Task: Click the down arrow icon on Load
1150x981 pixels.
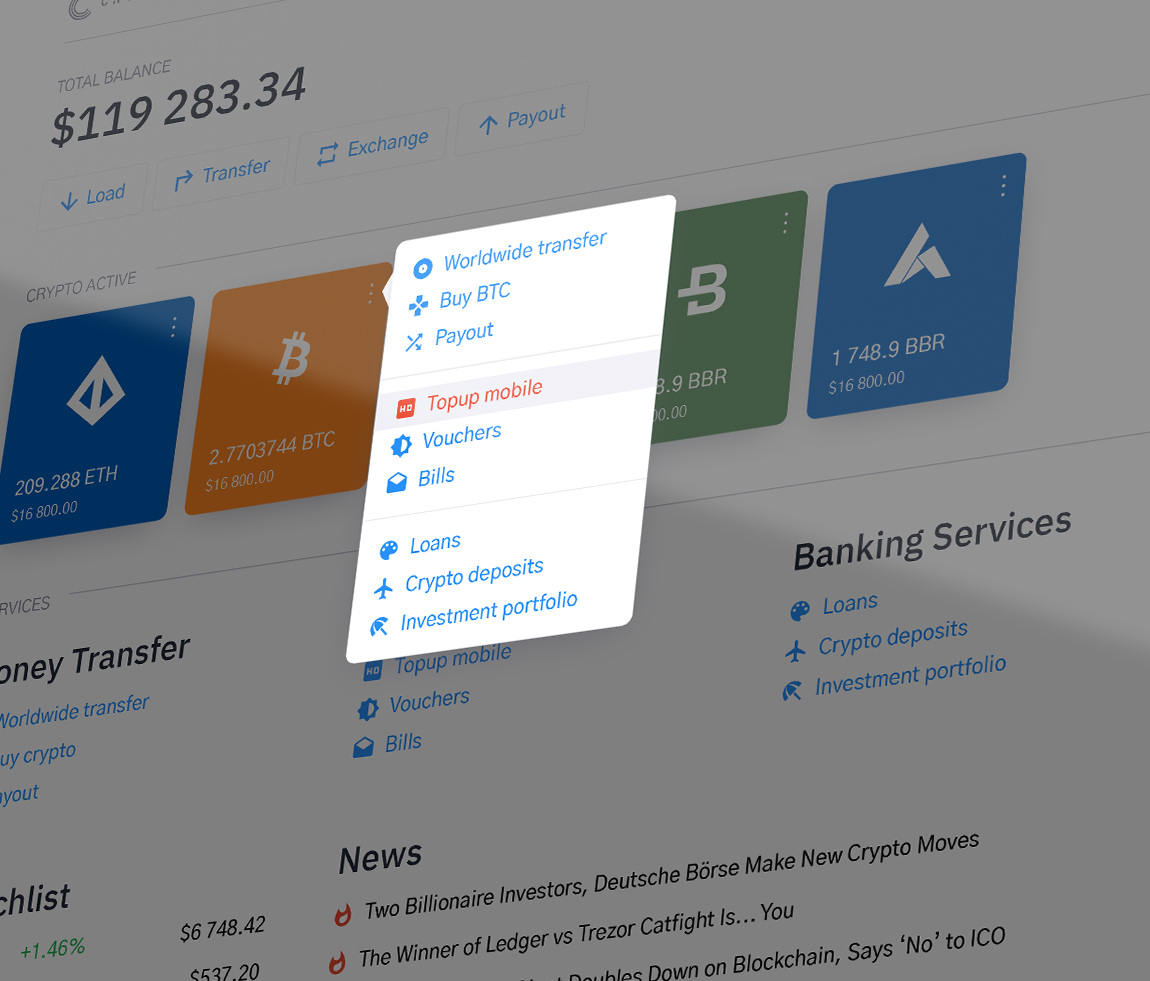Action: coord(69,201)
